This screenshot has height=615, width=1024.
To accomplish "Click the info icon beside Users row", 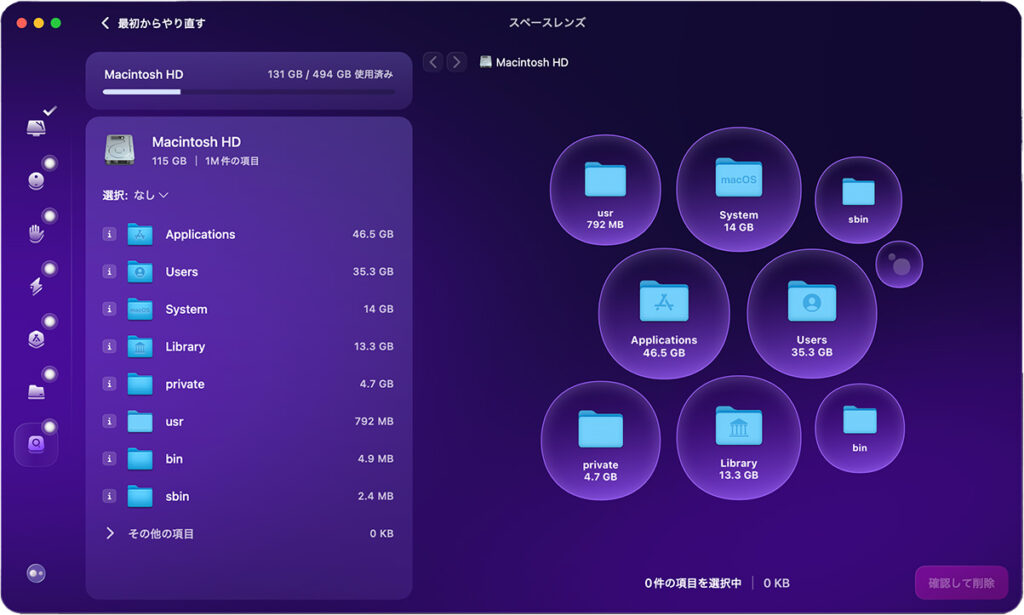I will 109,271.
